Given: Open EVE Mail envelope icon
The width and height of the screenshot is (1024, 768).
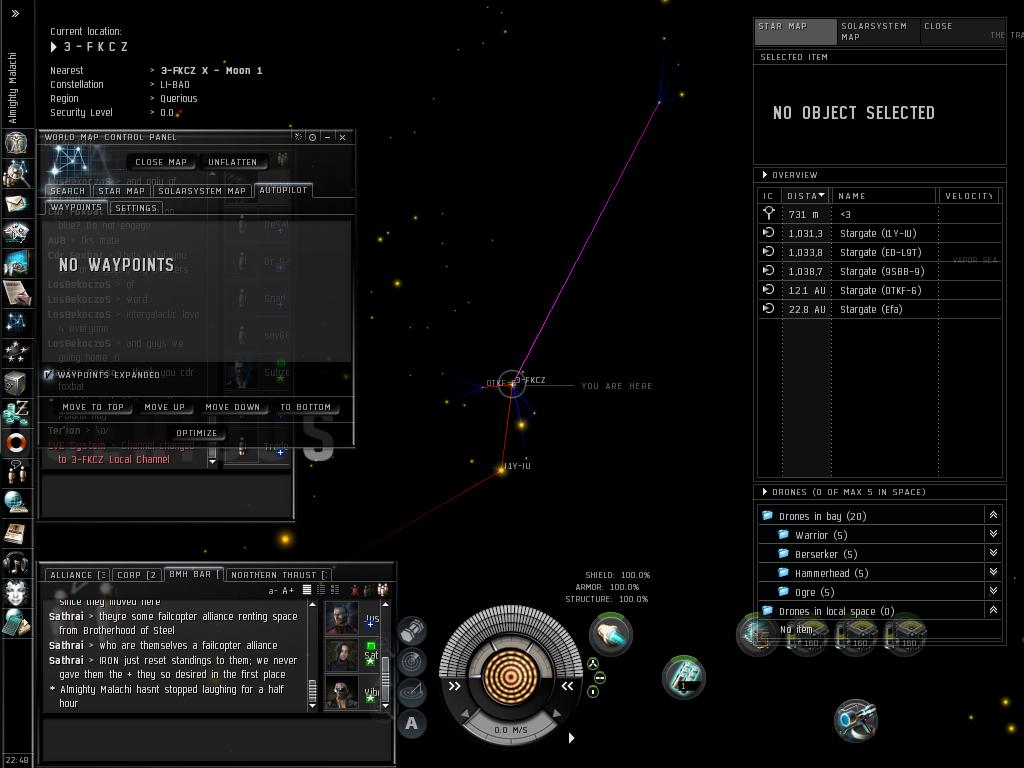Looking at the screenshot, I should [16, 204].
